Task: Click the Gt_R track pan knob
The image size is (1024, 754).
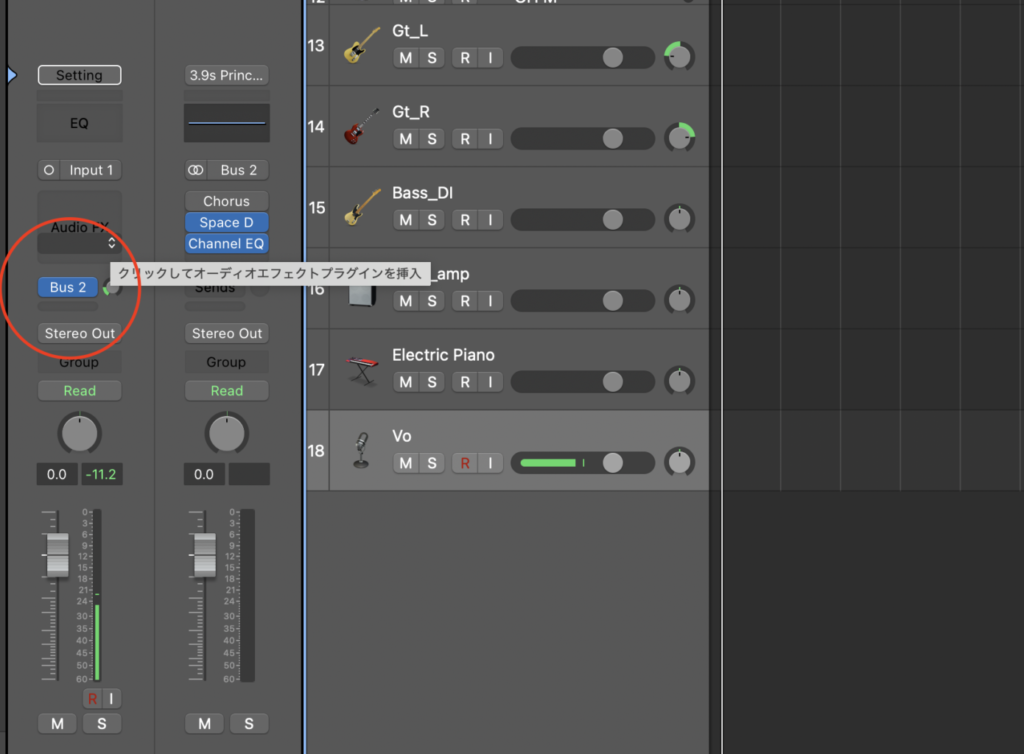Action: point(680,137)
